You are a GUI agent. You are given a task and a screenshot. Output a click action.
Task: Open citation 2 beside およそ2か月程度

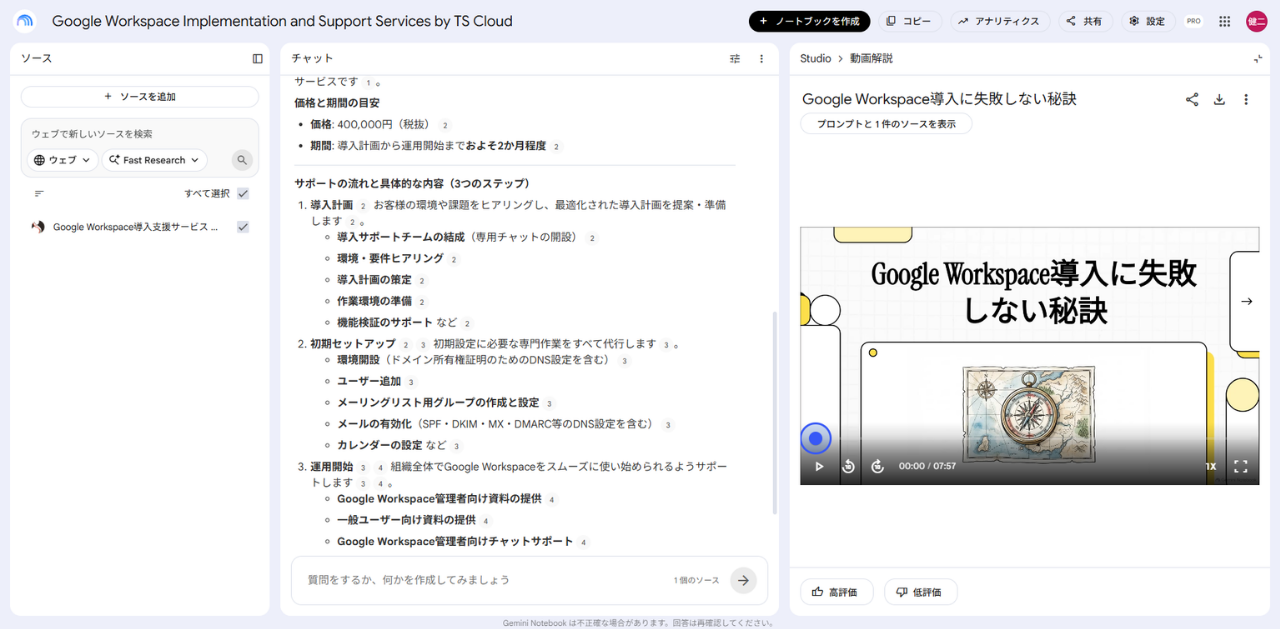tap(556, 146)
